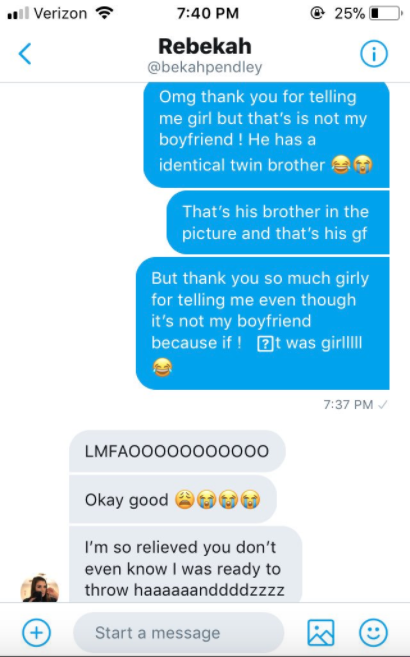Open Rebekah's profile picture thumbnail

(40, 589)
